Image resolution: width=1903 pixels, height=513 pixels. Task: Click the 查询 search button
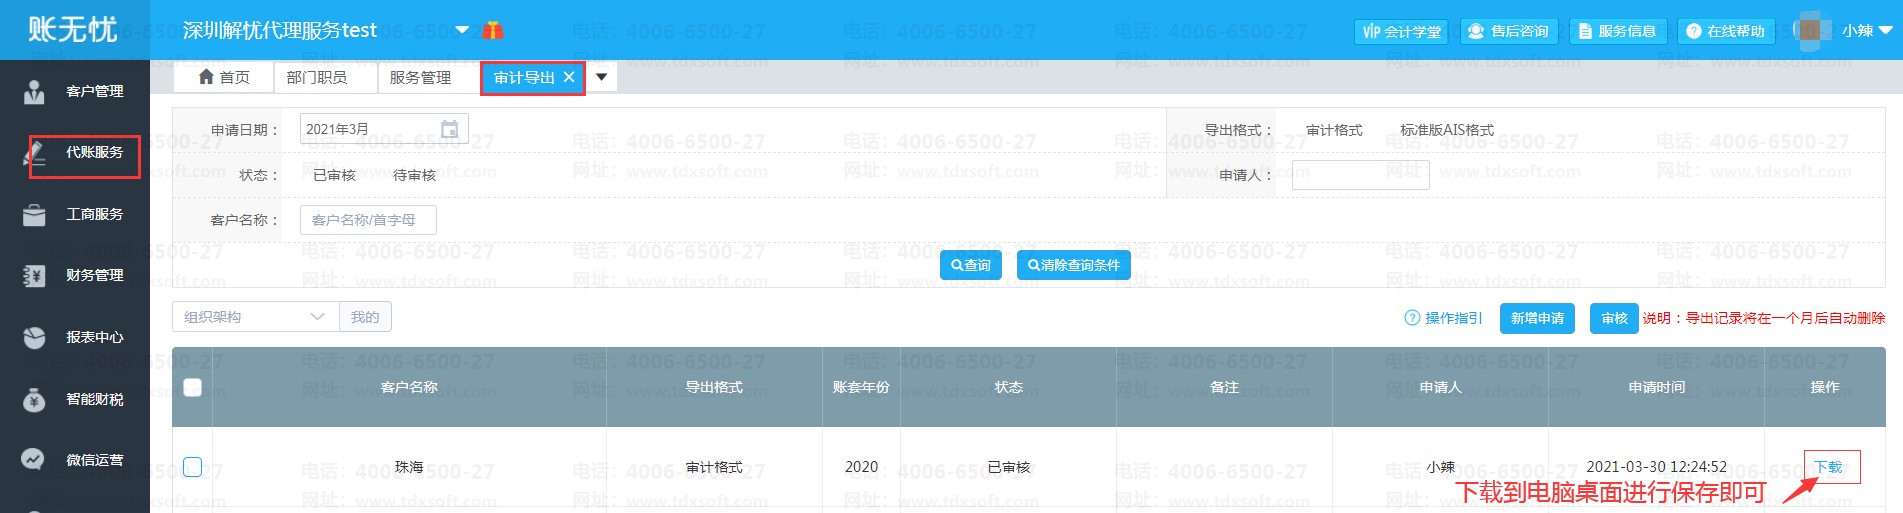point(970,265)
